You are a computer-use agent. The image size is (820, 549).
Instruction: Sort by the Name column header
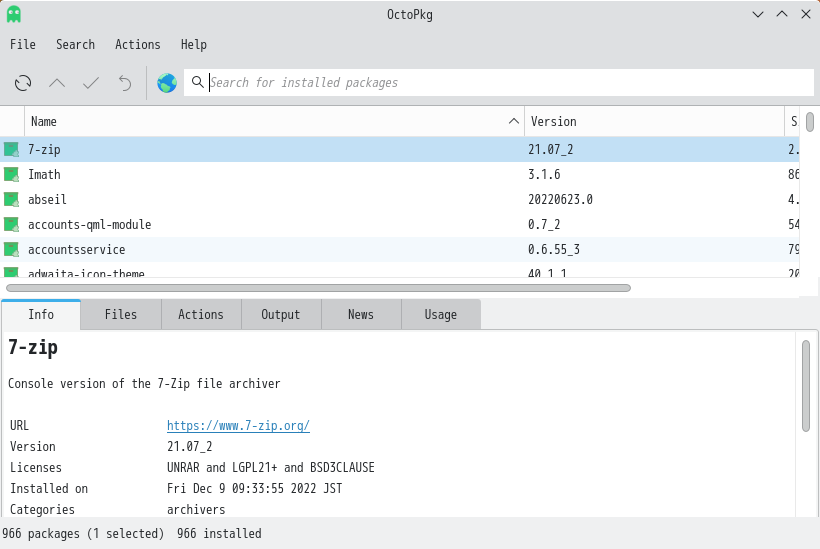[x=274, y=121]
